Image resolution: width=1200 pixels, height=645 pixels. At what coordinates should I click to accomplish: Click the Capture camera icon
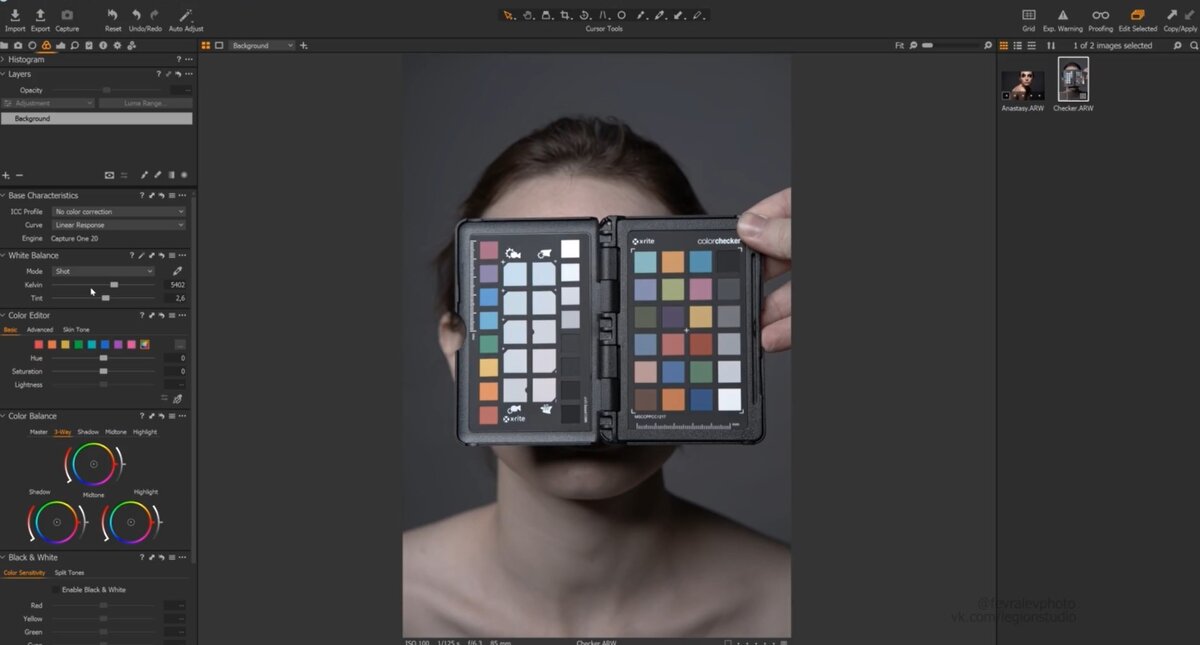click(x=67, y=15)
